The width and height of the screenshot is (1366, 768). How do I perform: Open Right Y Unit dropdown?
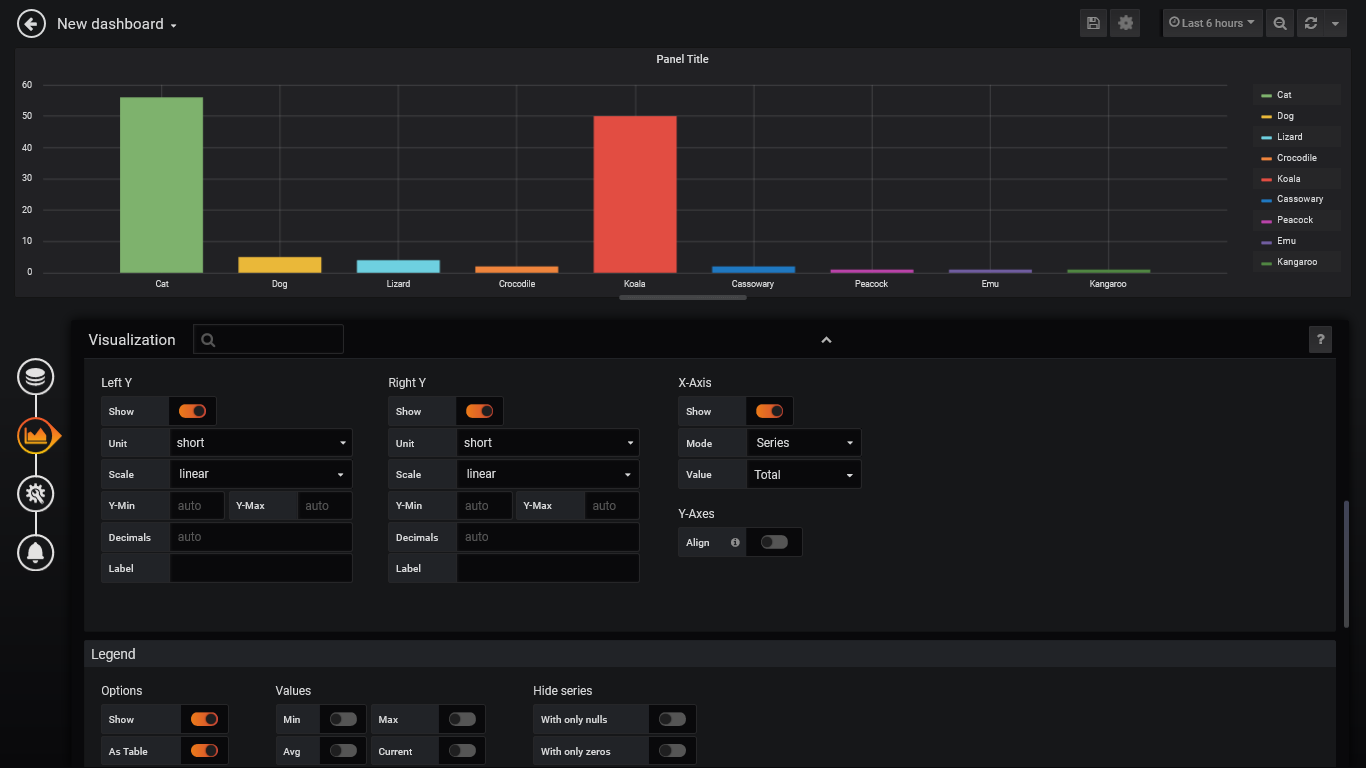548,443
